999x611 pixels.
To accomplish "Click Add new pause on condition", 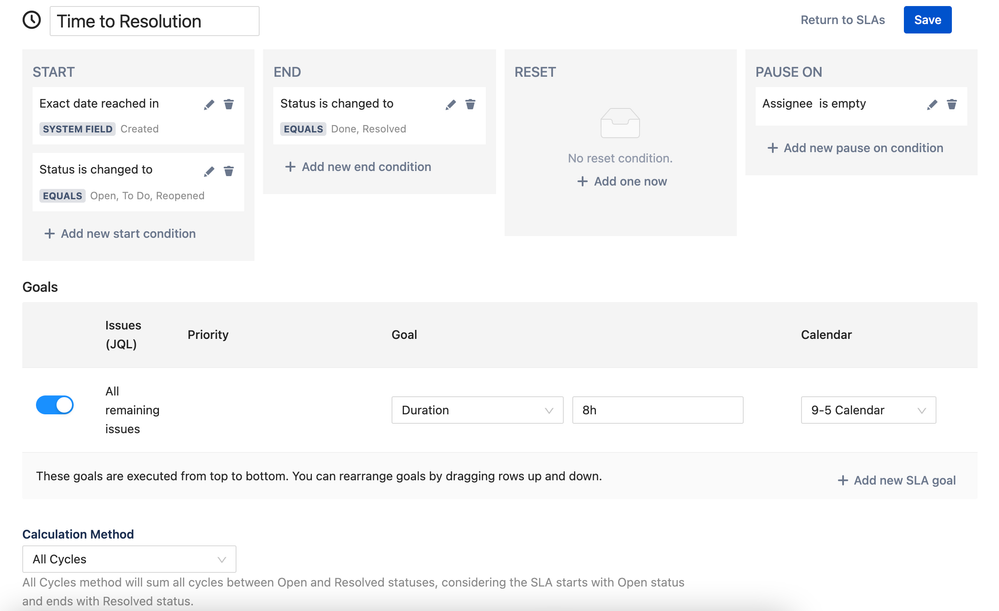I will pyautogui.click(x=855, y=148).
